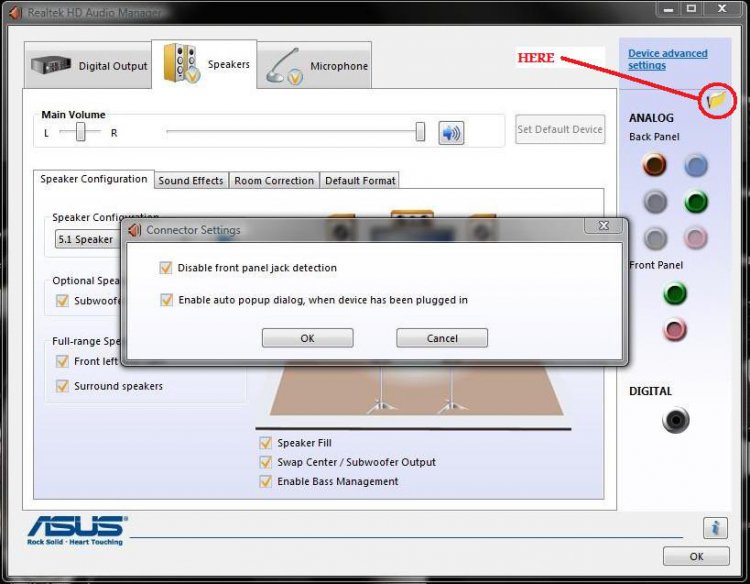750x584 pixels.
Task: Click the main window OK button
Action: click(696, 556)
